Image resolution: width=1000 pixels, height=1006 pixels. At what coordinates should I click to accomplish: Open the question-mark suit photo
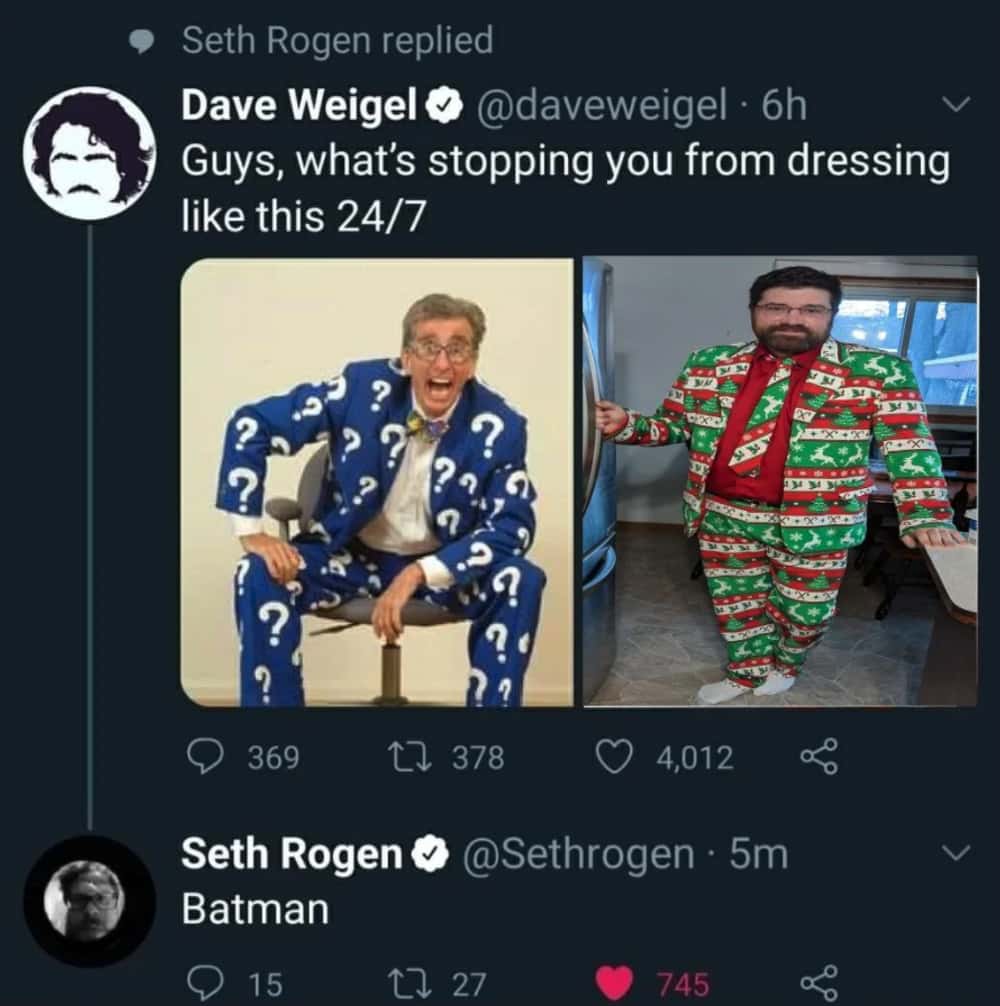click(x=377, y=482)
